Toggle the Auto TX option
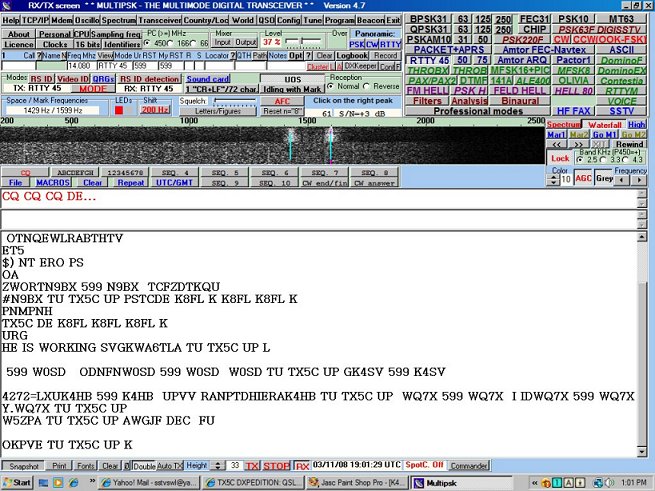Image resolution: width=655 pixels, height=491 pixels. [x=170, y=466]
